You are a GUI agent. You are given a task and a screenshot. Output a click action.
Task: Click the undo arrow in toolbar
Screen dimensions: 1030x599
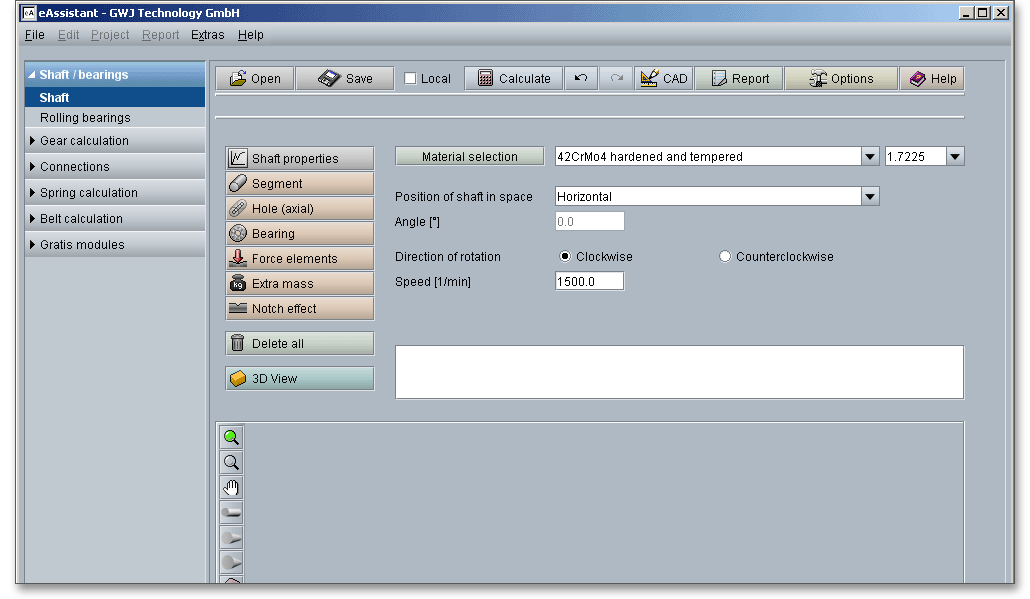(x=581, y=78)
